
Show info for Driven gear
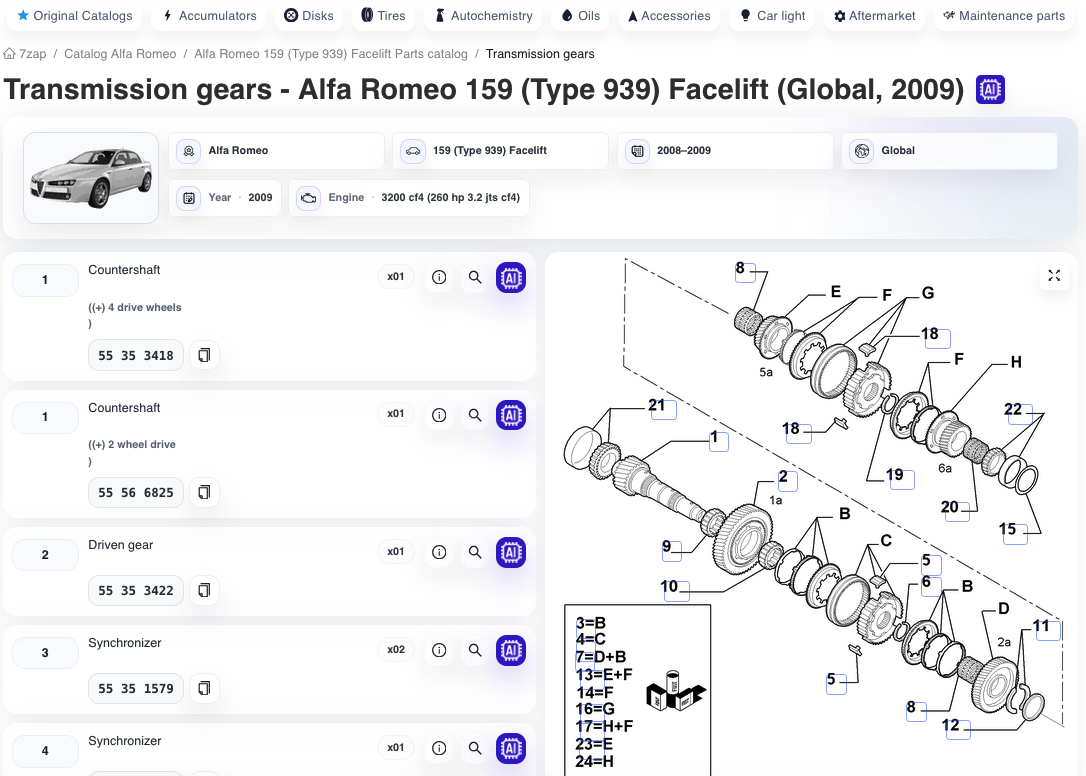coord(439,552)
